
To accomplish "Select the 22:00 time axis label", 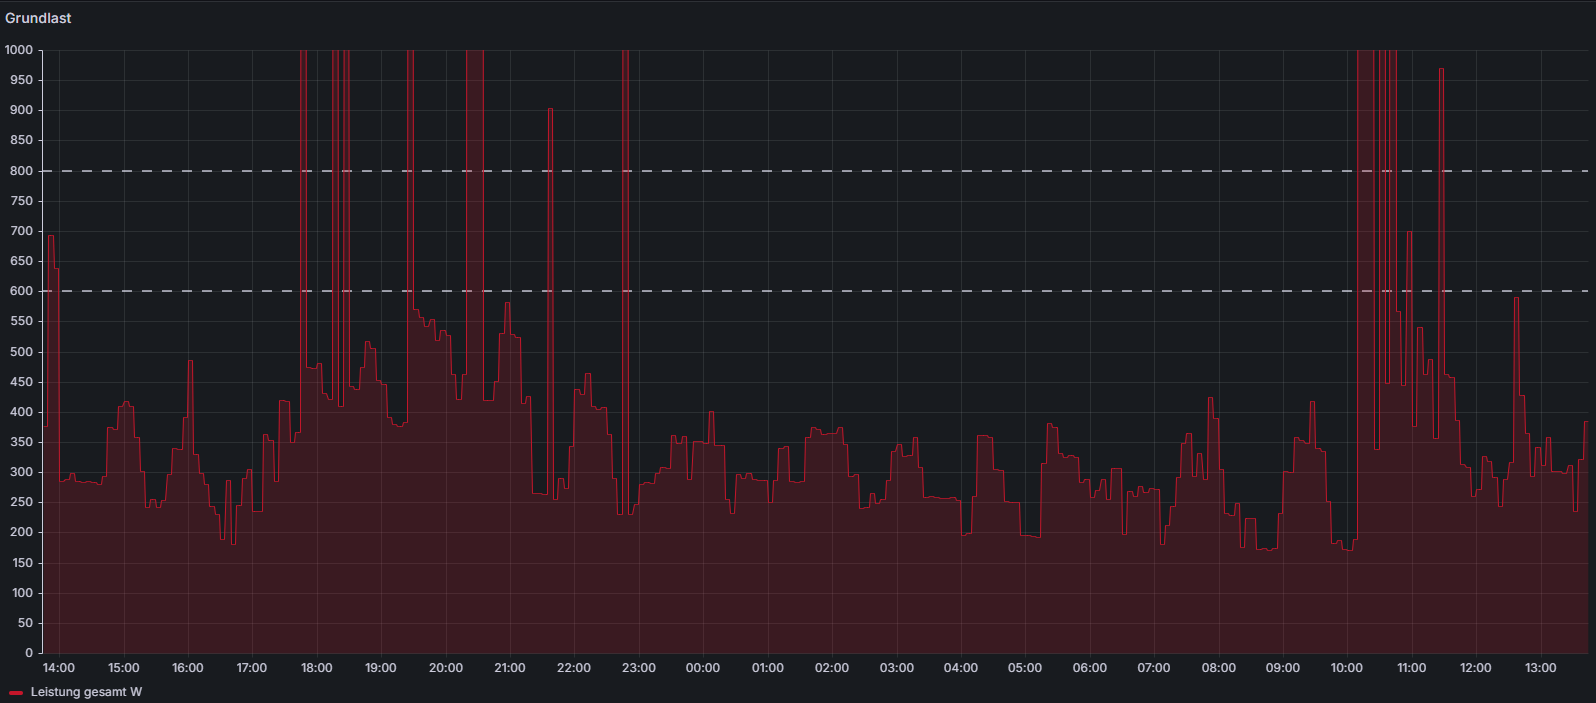I will pyautogui.click(x=574, y=668).
